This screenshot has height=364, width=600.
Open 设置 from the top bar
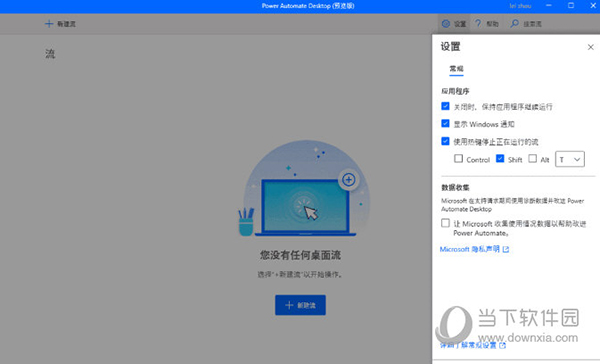(x=454, y=24)
